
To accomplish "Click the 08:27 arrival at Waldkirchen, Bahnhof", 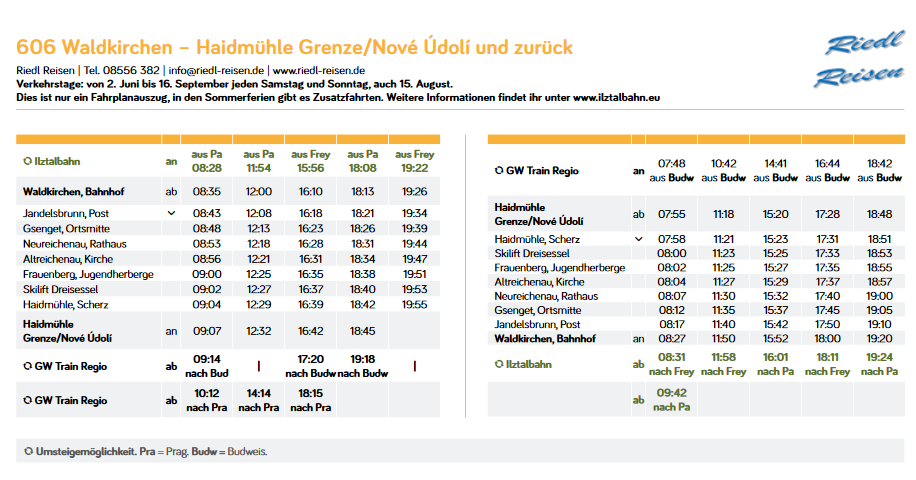I will click(x=671, y=339).
